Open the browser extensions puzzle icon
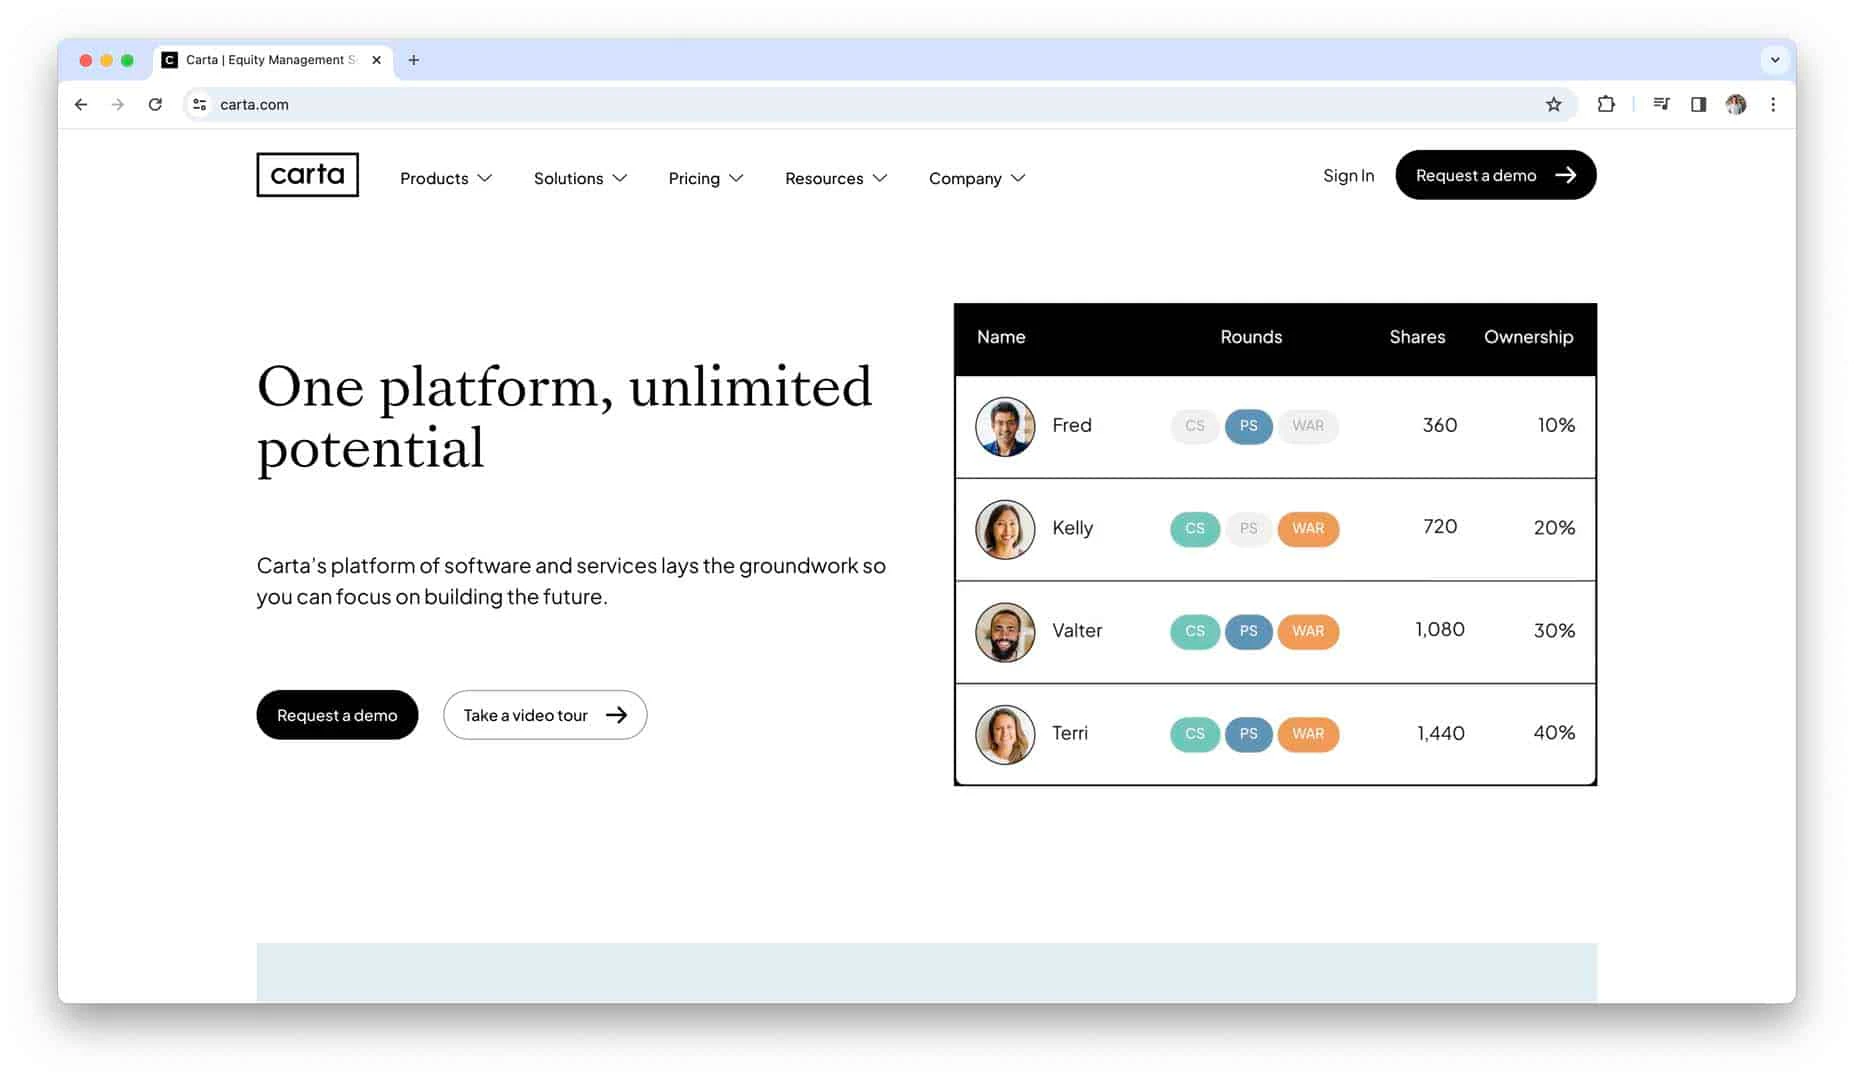 tap(1606, 104)
